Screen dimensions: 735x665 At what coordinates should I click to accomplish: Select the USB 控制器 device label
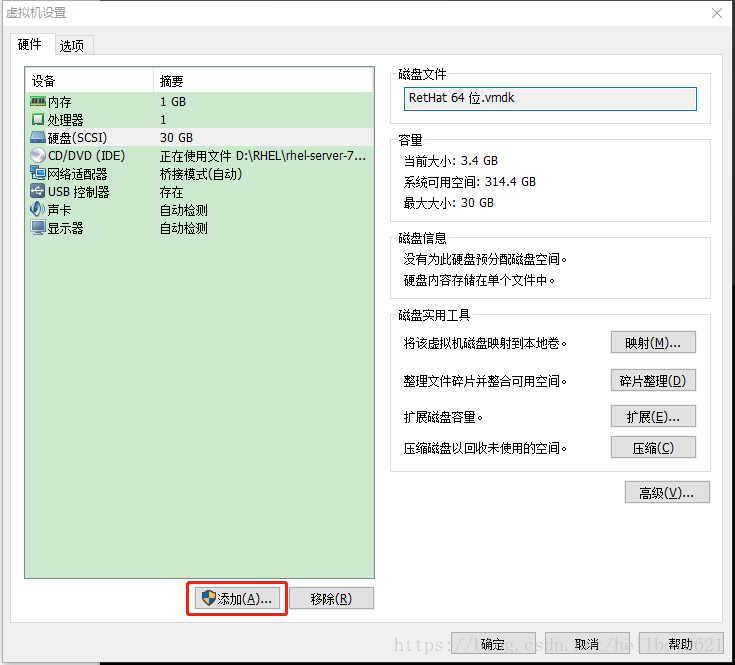[79, 192]
